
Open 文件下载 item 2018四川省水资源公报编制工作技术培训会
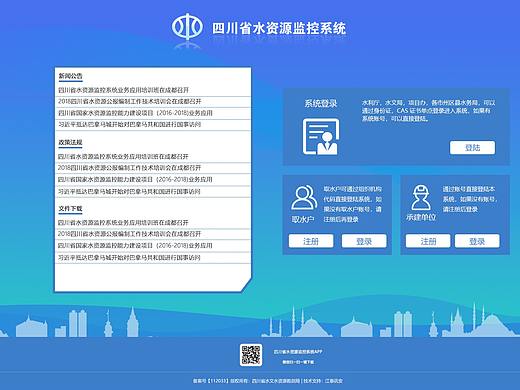(130, 234)
